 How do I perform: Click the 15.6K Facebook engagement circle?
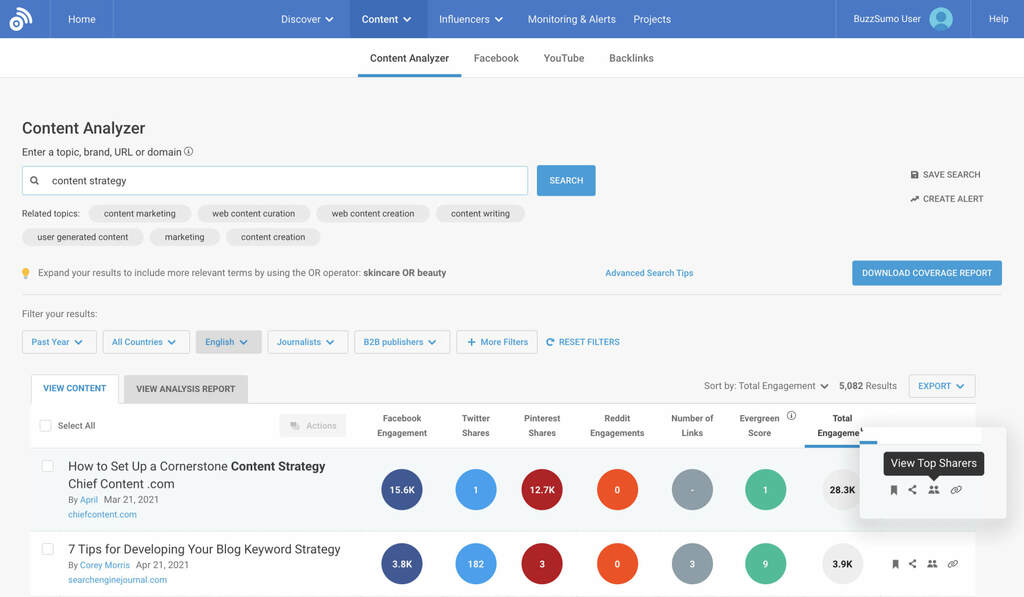402,490
